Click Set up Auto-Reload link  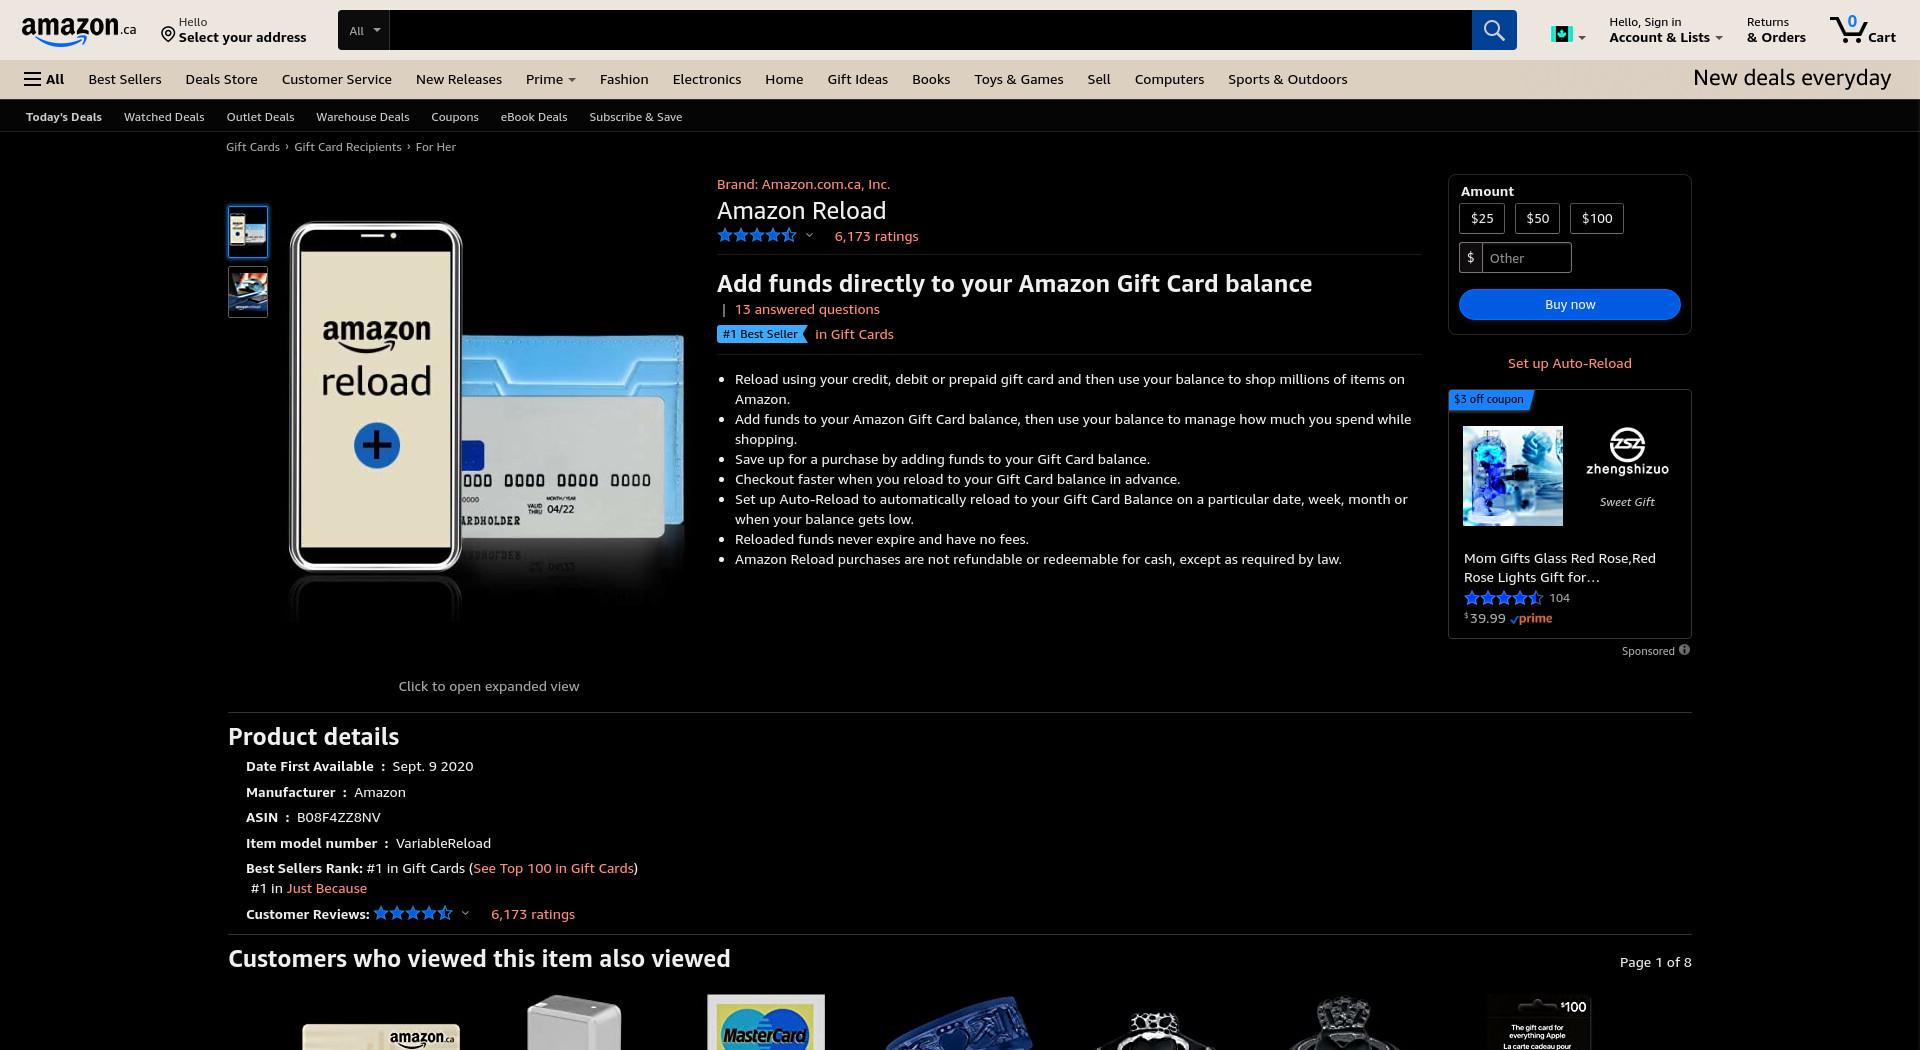(x=1570, y=363)
